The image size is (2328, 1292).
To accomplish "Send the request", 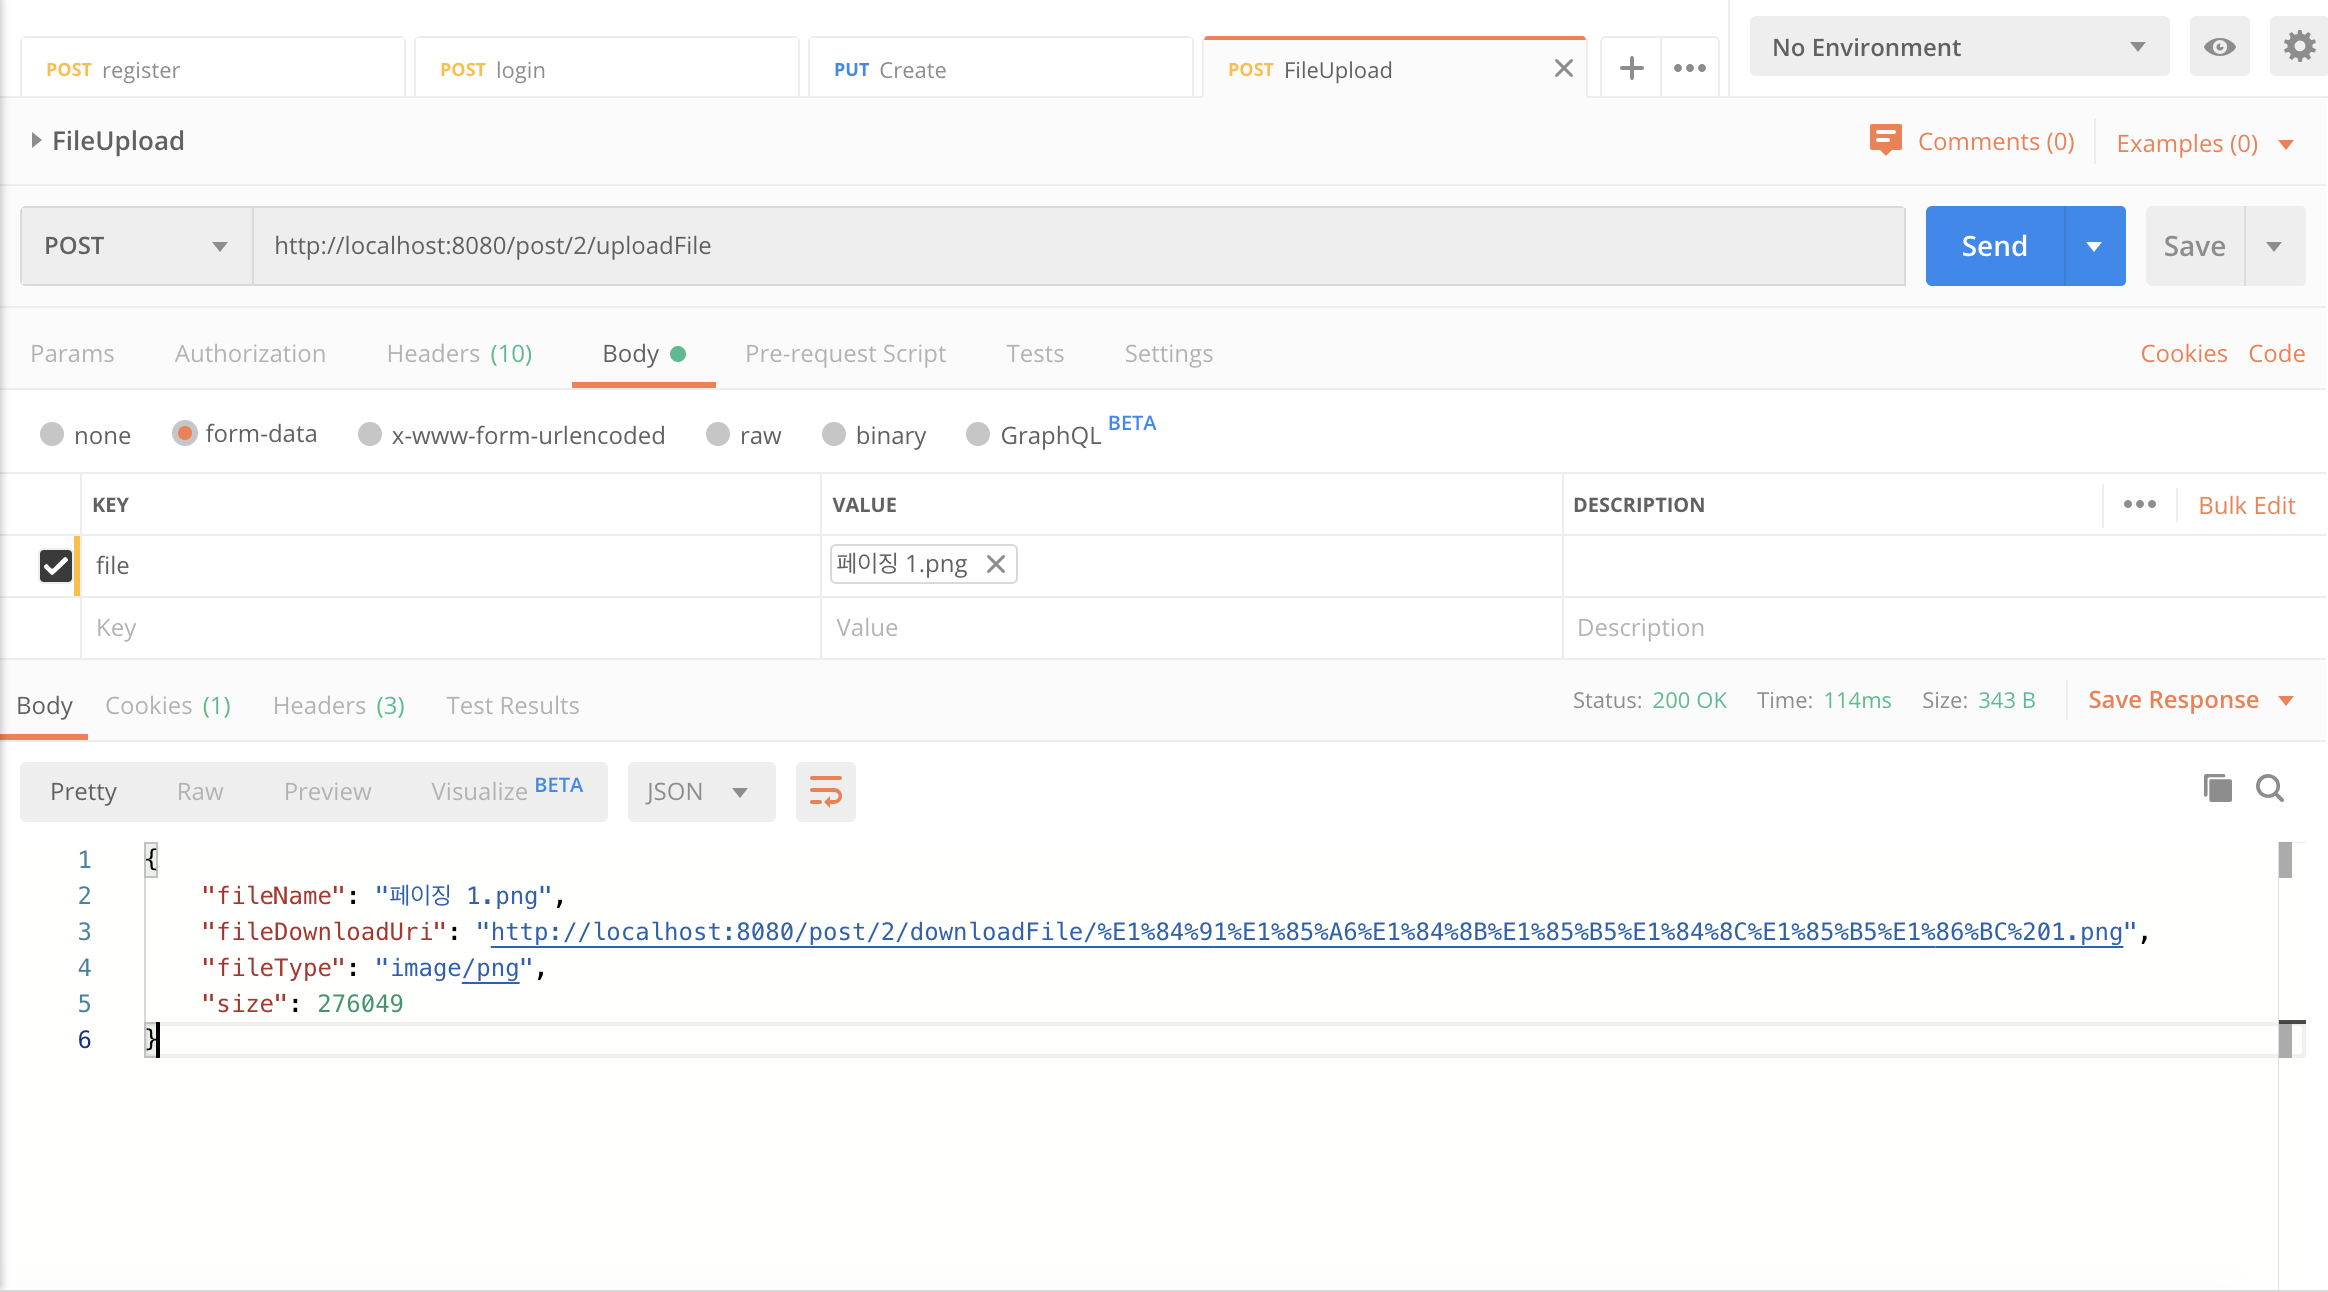I will pyautogui.click(x=1994, y=246).
